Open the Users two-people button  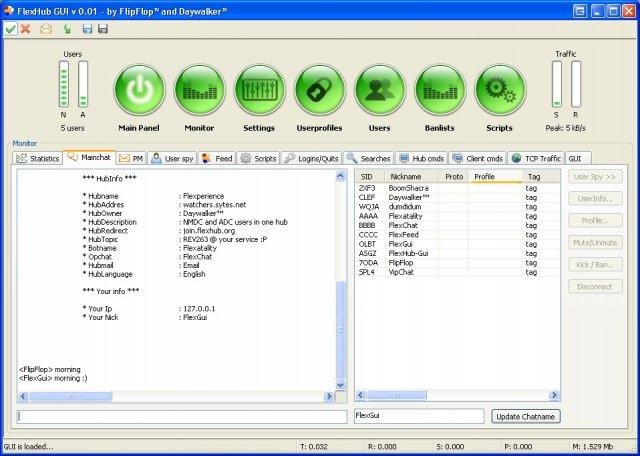click(x=380, y=90)
